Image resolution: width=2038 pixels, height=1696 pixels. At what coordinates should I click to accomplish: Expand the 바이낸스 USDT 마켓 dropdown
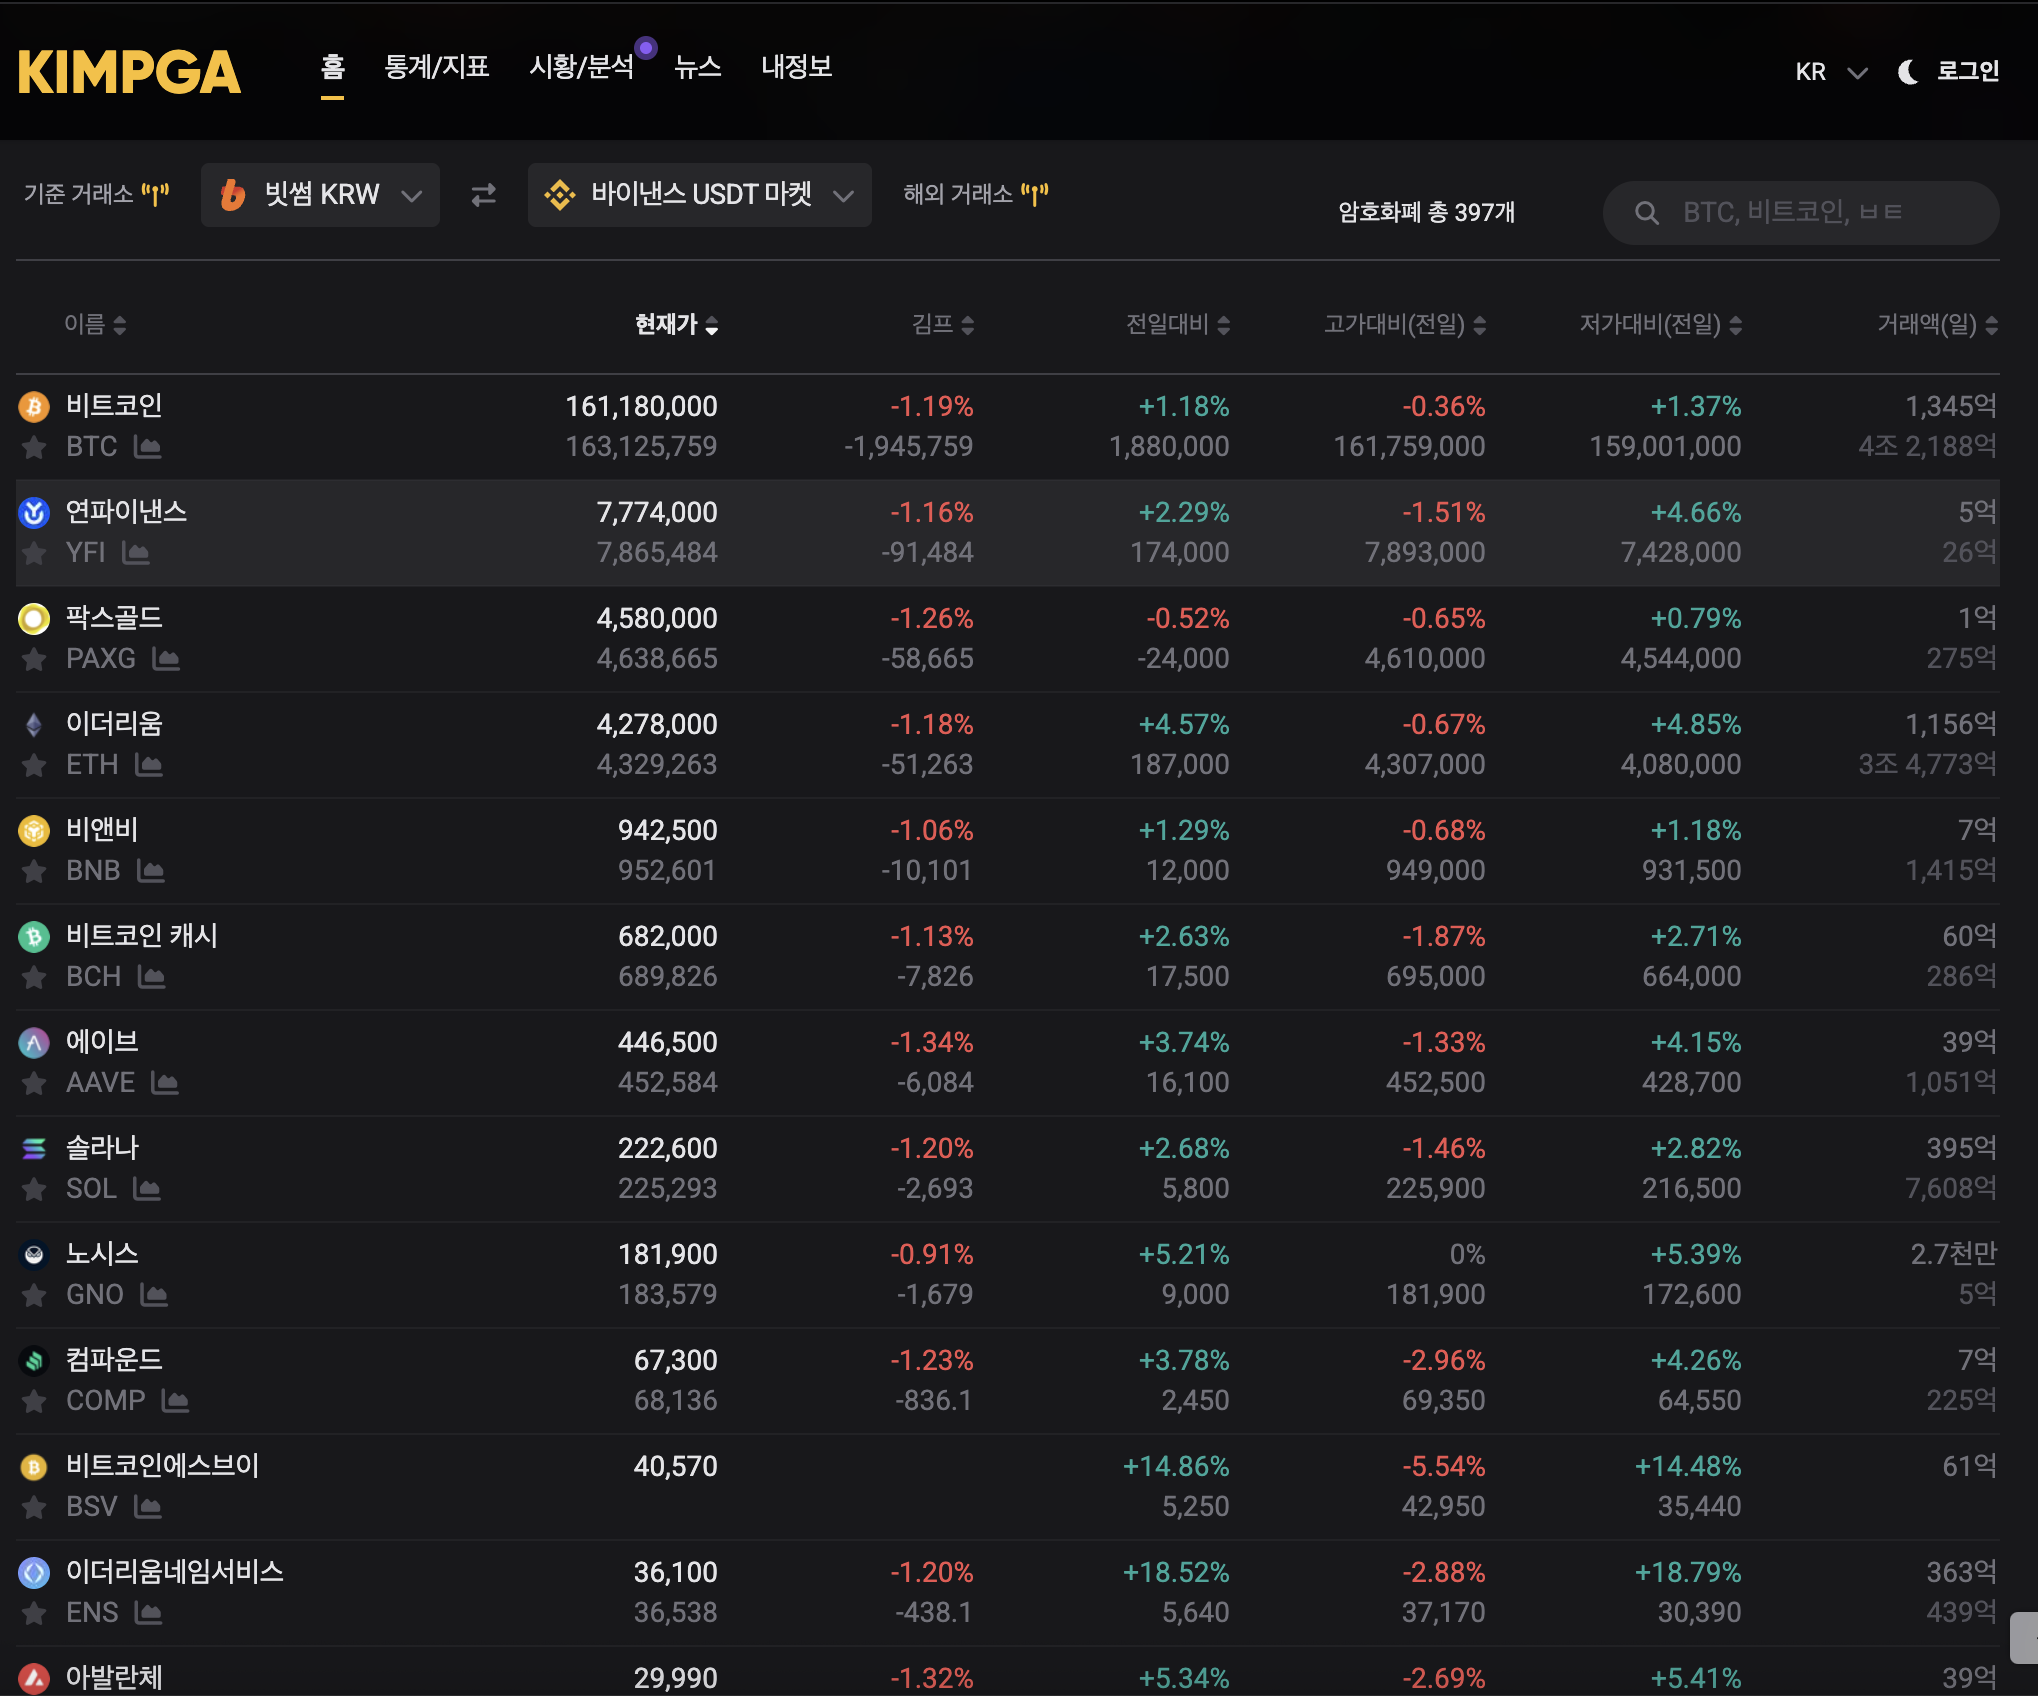point(699,195)
